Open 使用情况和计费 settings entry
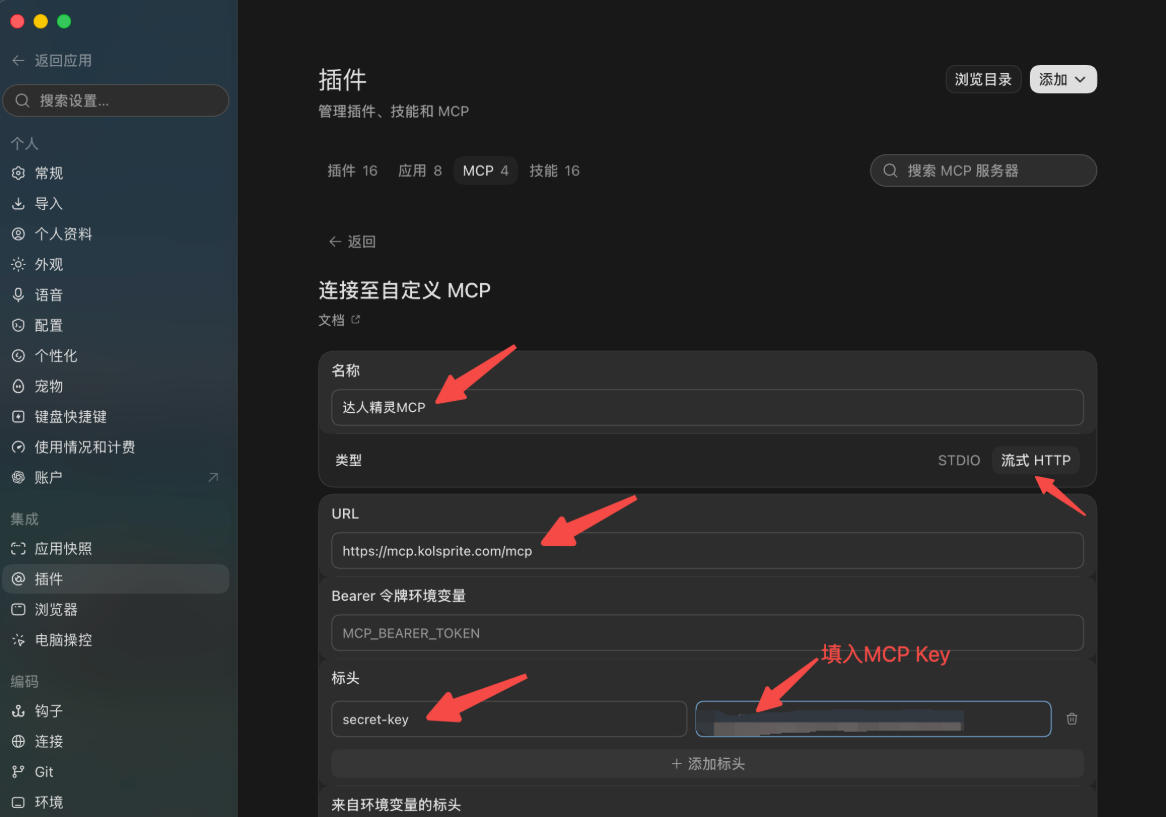The height and width of the screenshot is (817, 1166). point(115,448)
